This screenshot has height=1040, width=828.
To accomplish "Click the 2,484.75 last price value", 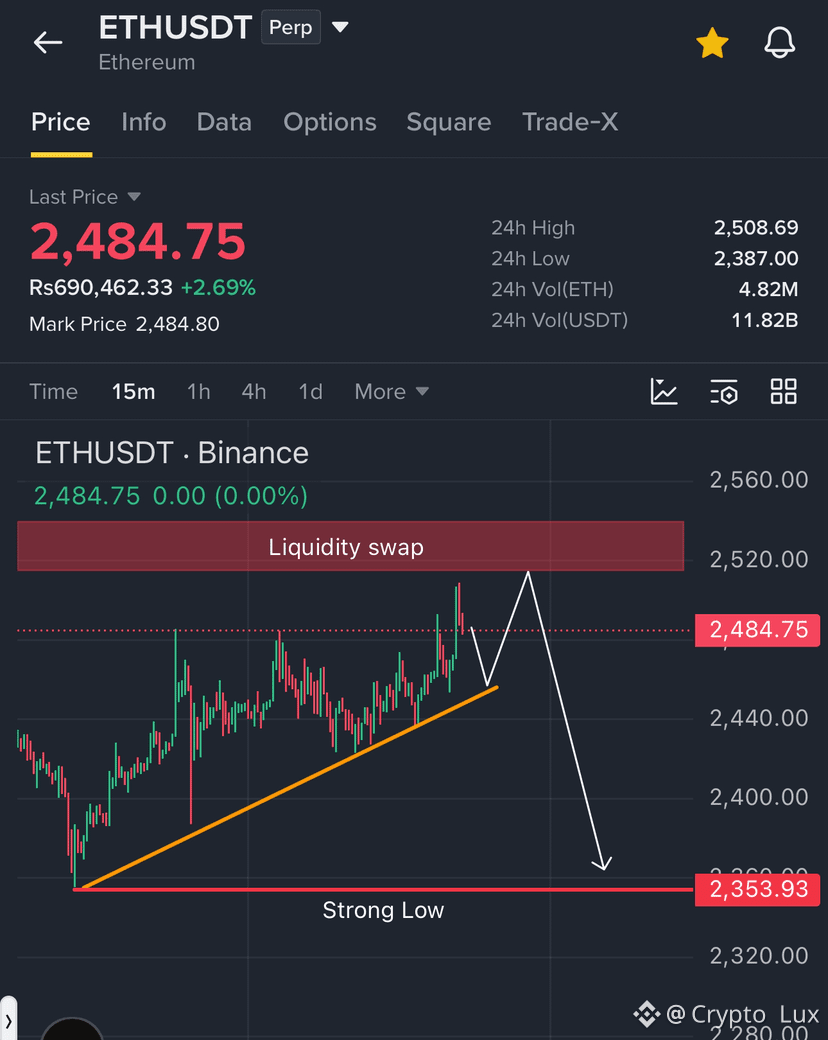I will click(138, 241).
